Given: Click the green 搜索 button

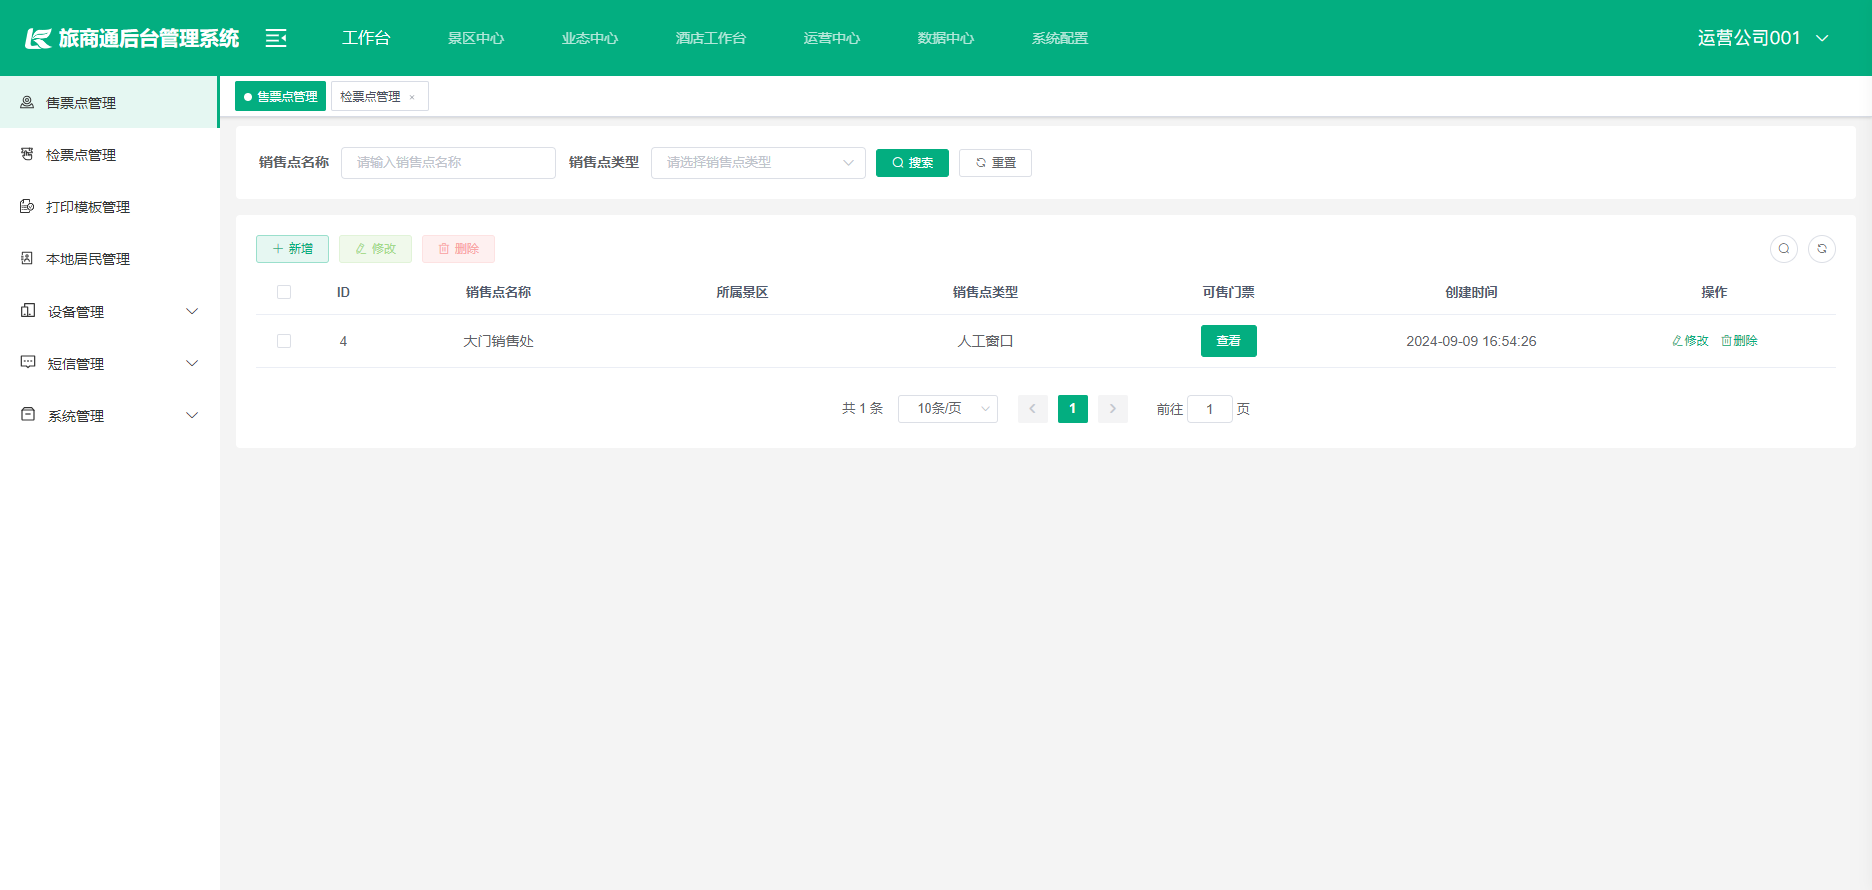Looking at the screenshot, I should pyautogui.click(x=912, y=163).
